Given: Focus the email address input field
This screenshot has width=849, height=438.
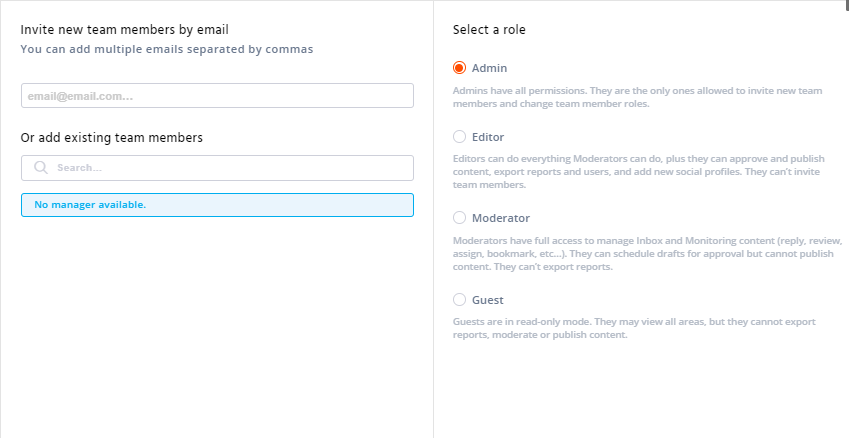Looking at the screenshot, I should (x=217, y=96).
